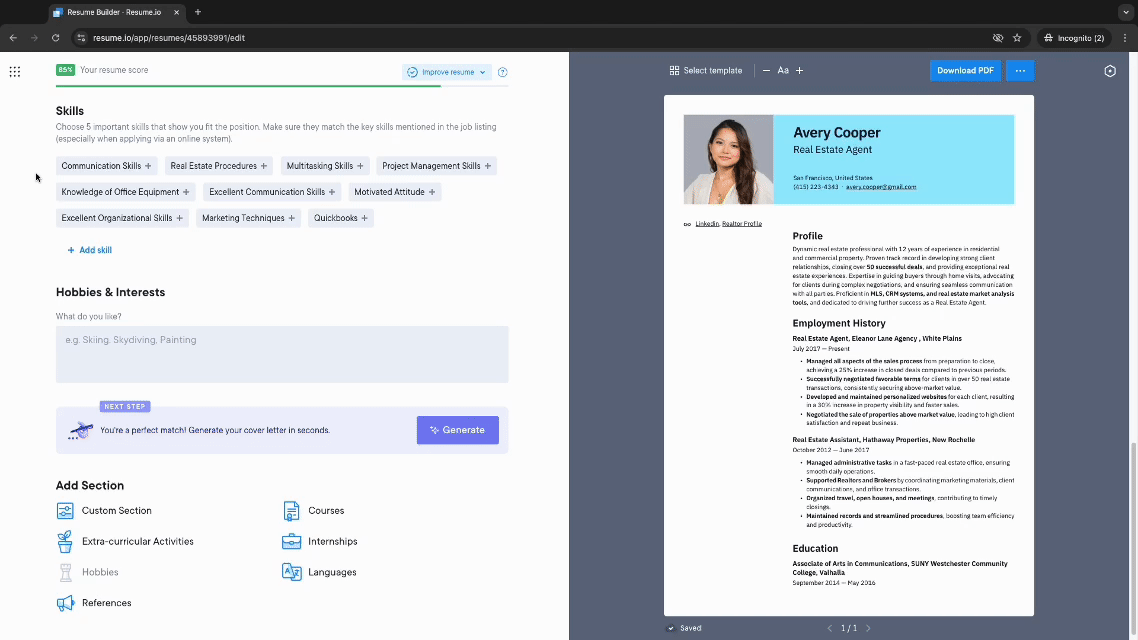This screenshot has height=640, width=1138.
Task: Select the Extra-curricular Activities icon
Action: (x=64, y=541)
